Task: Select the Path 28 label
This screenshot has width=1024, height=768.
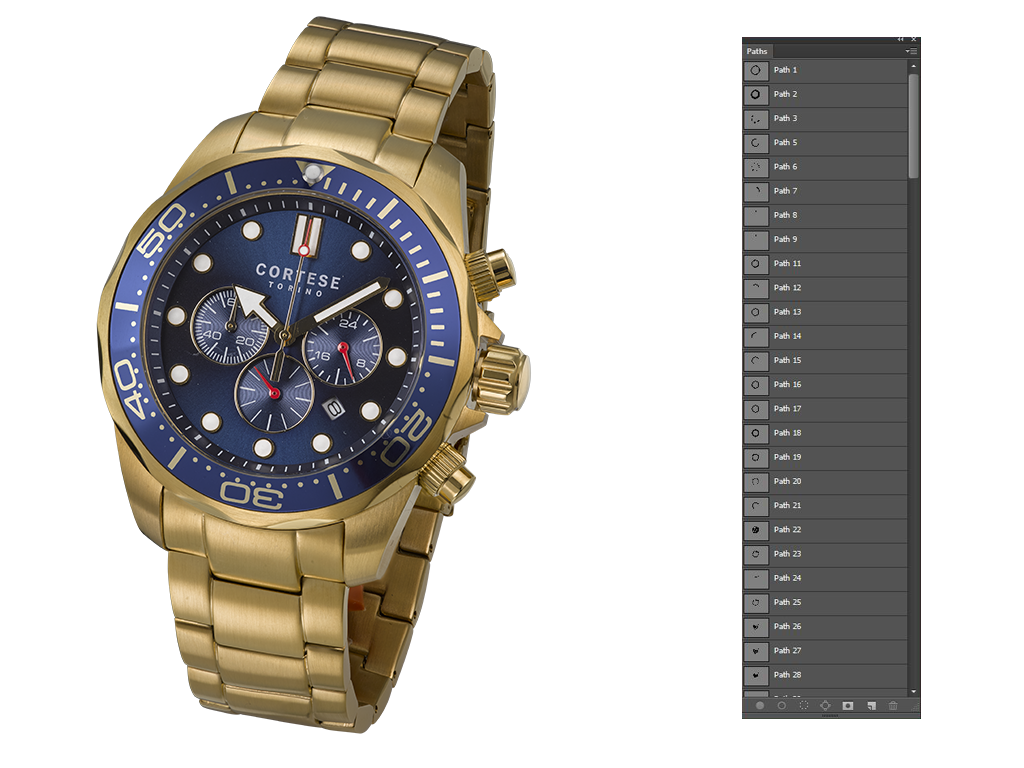Action: pyautogui.click(x=787, y=674)
